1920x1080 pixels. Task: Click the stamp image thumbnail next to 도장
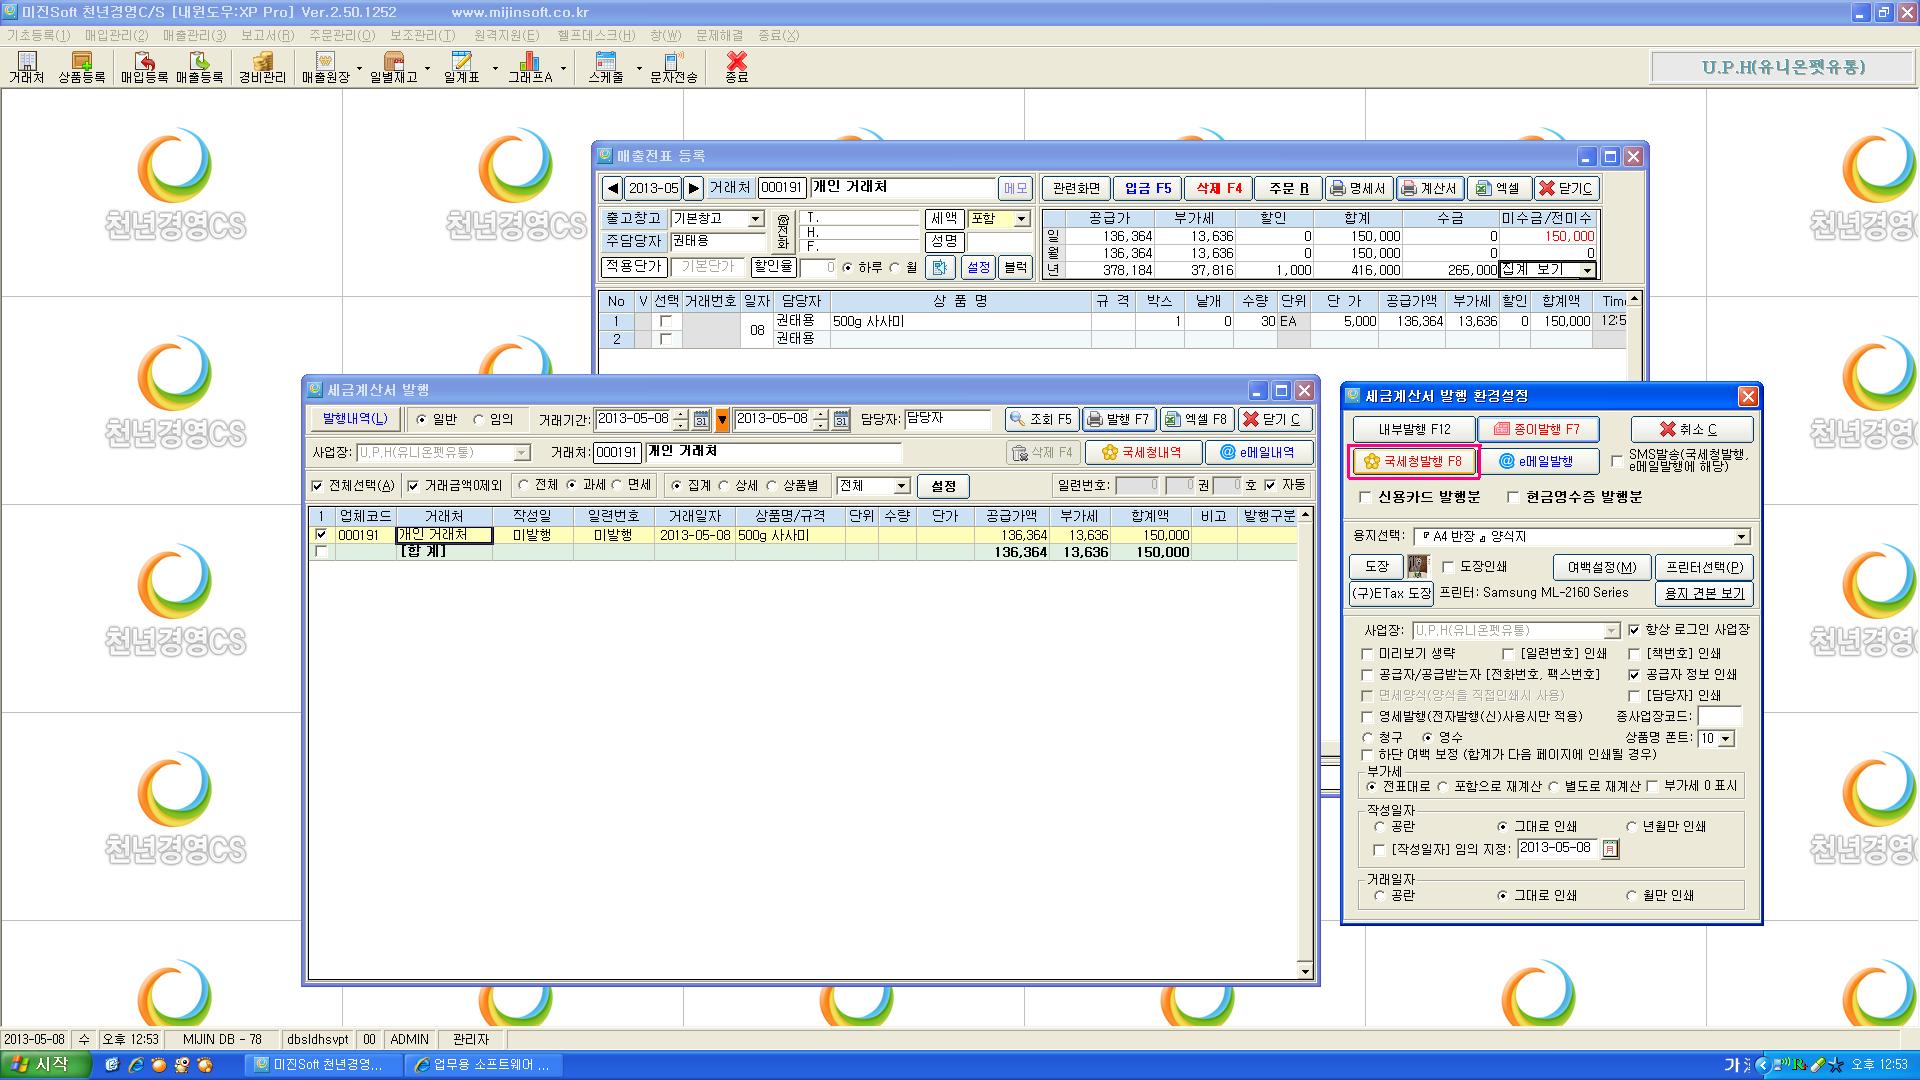click(1417, 567)
